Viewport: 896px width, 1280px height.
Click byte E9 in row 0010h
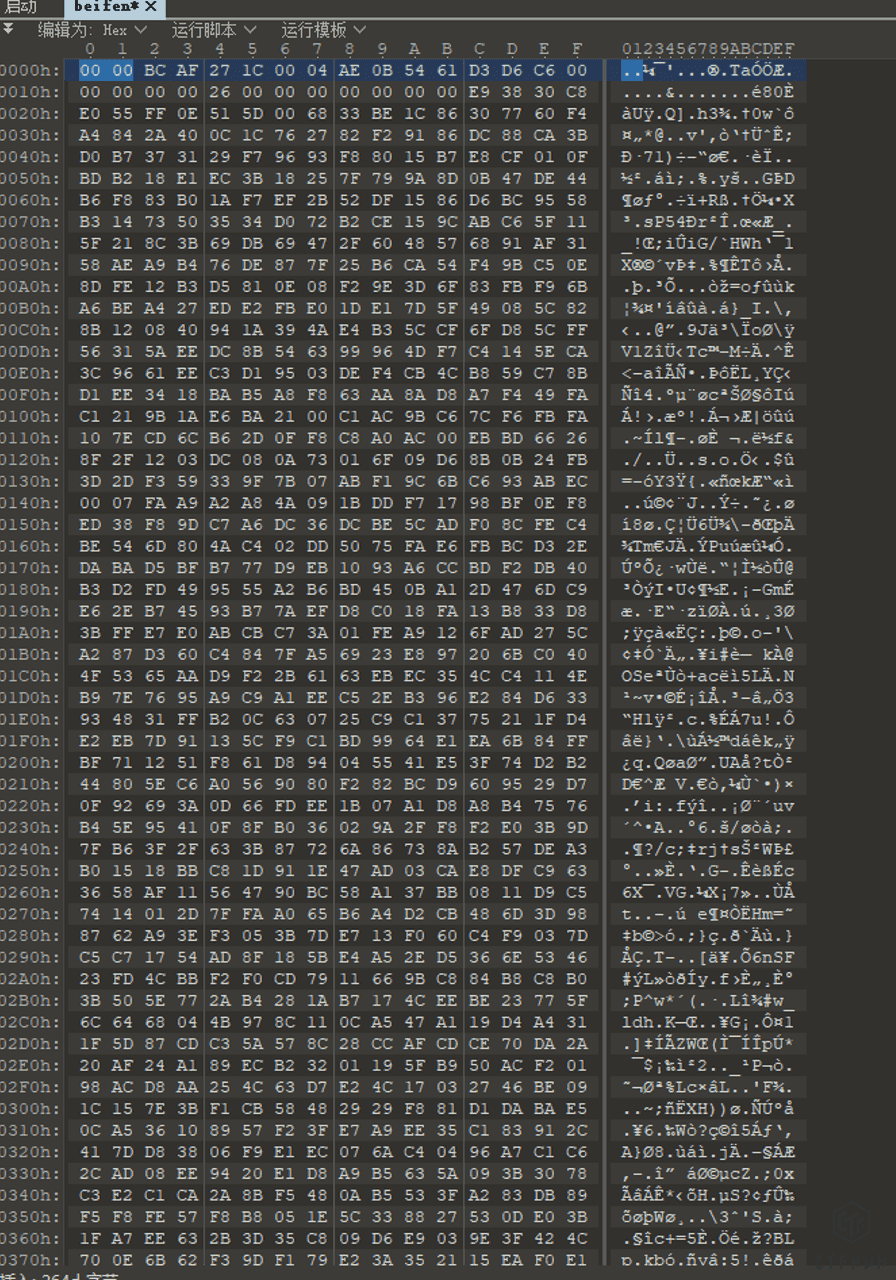point(478,91)
